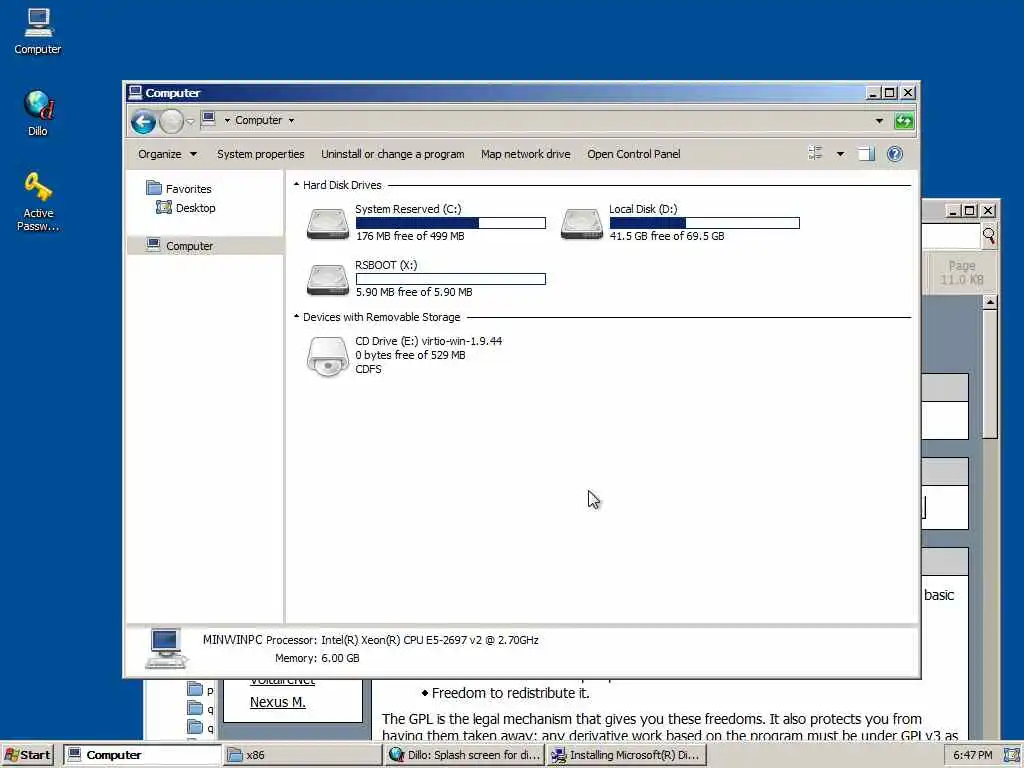This screenshot has width=1024, height=768.
Task: Select Uninstall or change a program
Action: [x=392, y=154]
